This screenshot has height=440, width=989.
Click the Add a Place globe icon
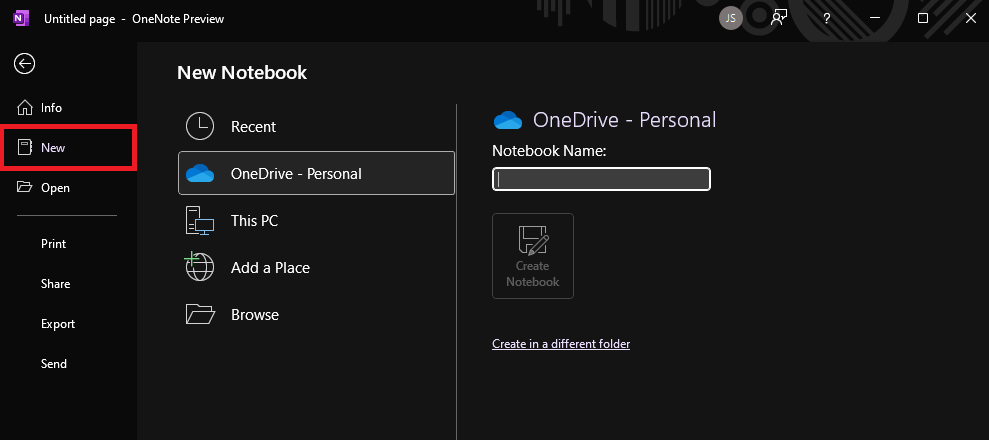pos(200,267)
